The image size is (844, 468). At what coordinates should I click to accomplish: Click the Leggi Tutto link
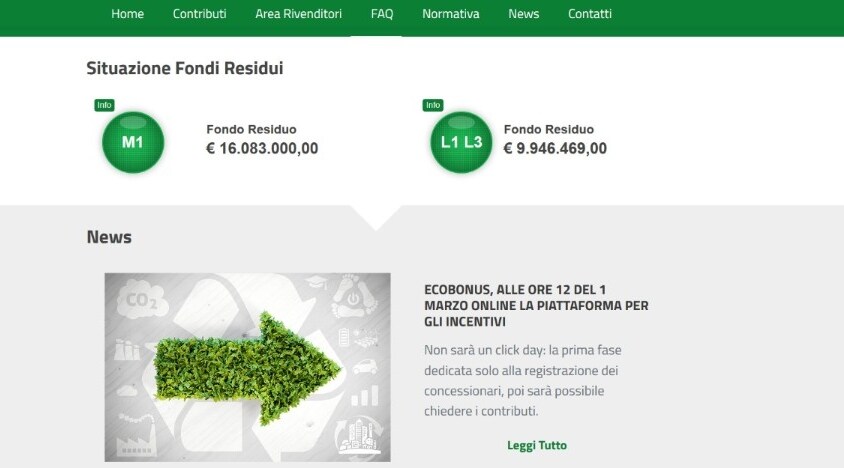click(536, 445)
